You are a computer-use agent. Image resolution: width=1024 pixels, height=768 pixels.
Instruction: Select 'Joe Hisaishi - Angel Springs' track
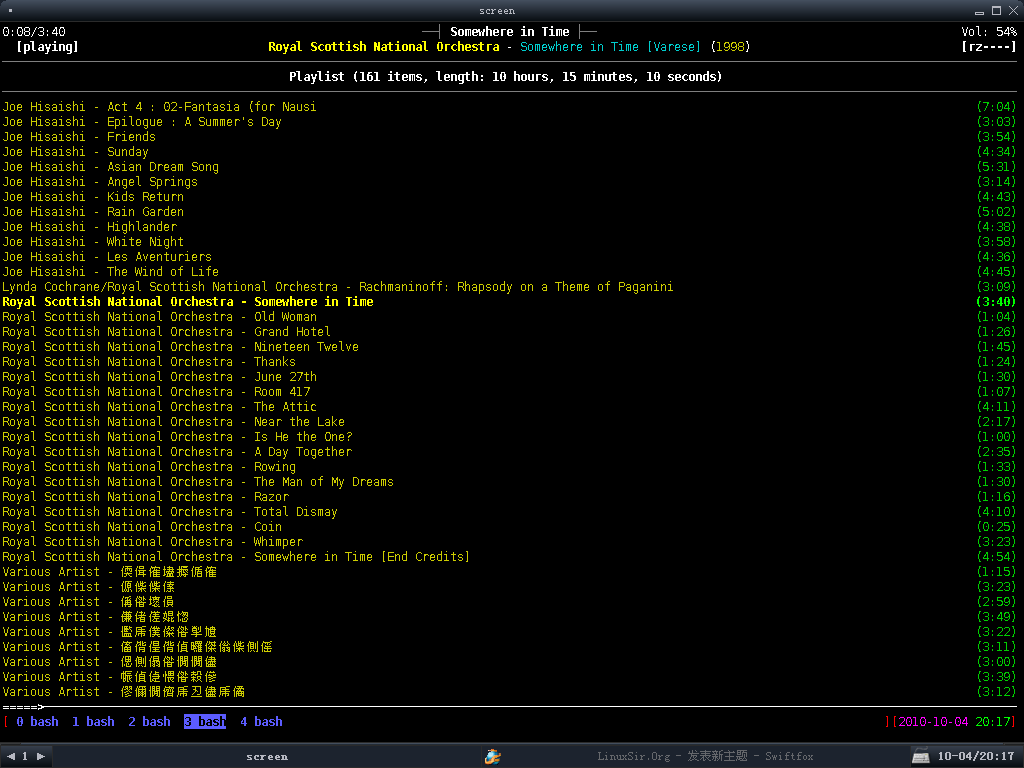tap(509, 182)
